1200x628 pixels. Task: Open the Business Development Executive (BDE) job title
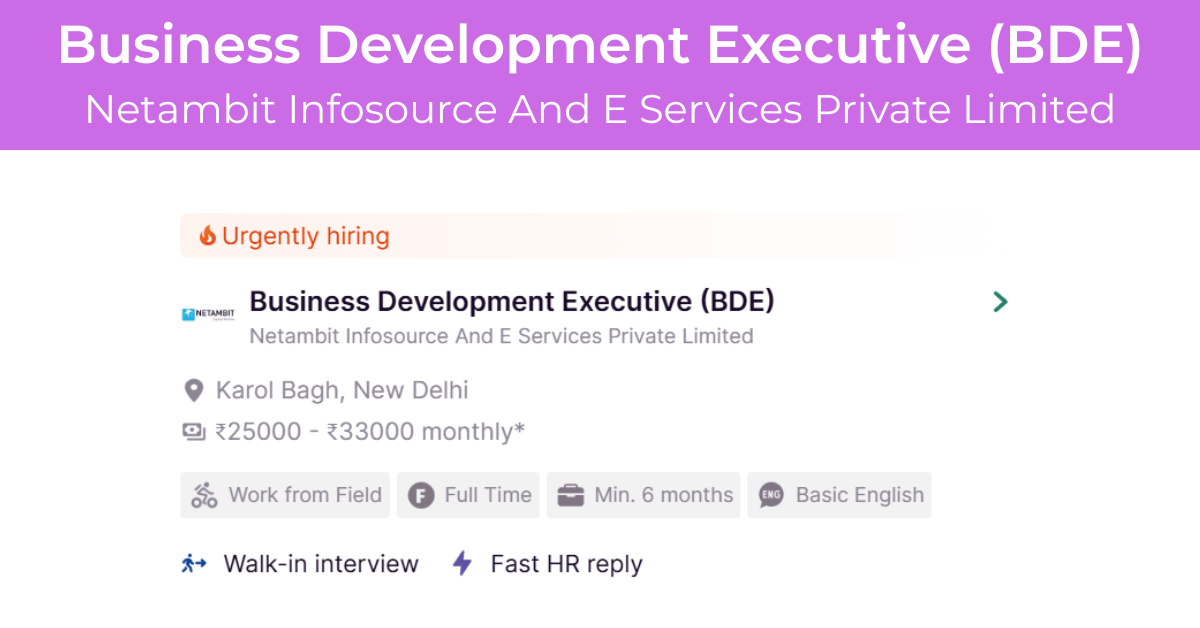coord(512,301)
